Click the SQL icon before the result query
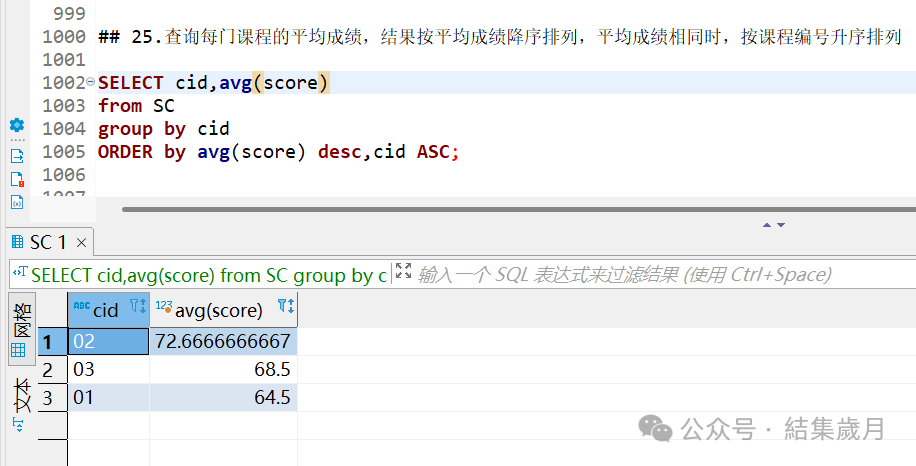This screenshot has height=466, width=916. point(20,272)
